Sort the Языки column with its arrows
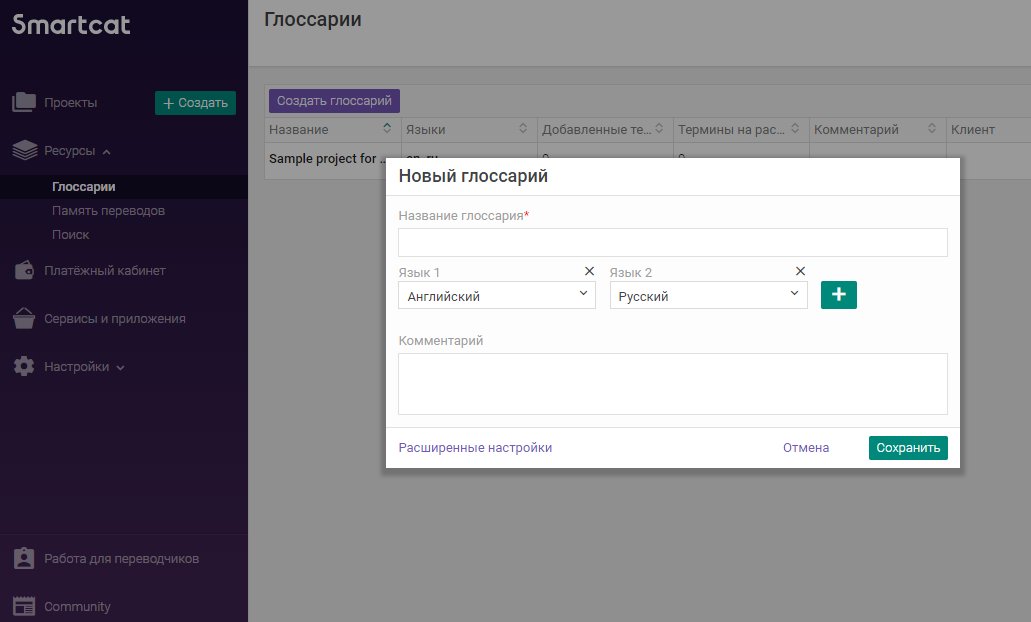 [522, 128]
